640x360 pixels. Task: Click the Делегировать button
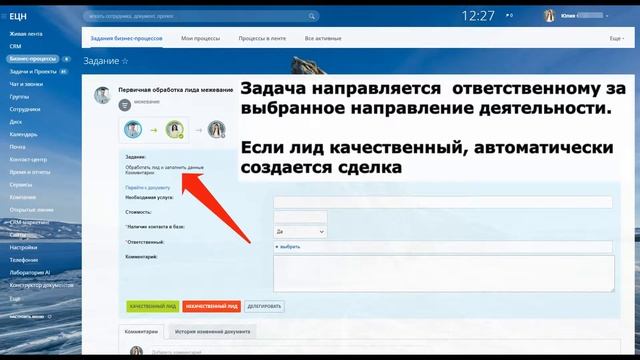pyautogui.click(x=264, y=307)
